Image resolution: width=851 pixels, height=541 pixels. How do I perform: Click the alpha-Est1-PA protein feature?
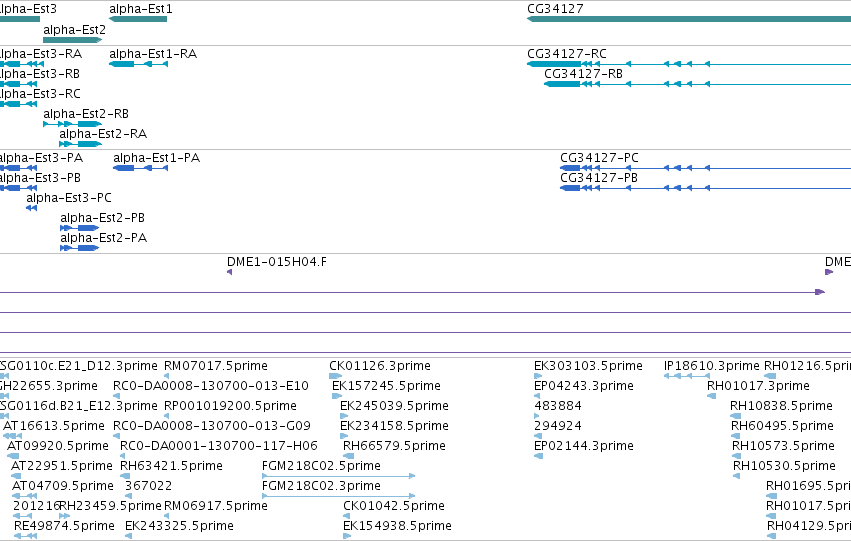point(141,168)
